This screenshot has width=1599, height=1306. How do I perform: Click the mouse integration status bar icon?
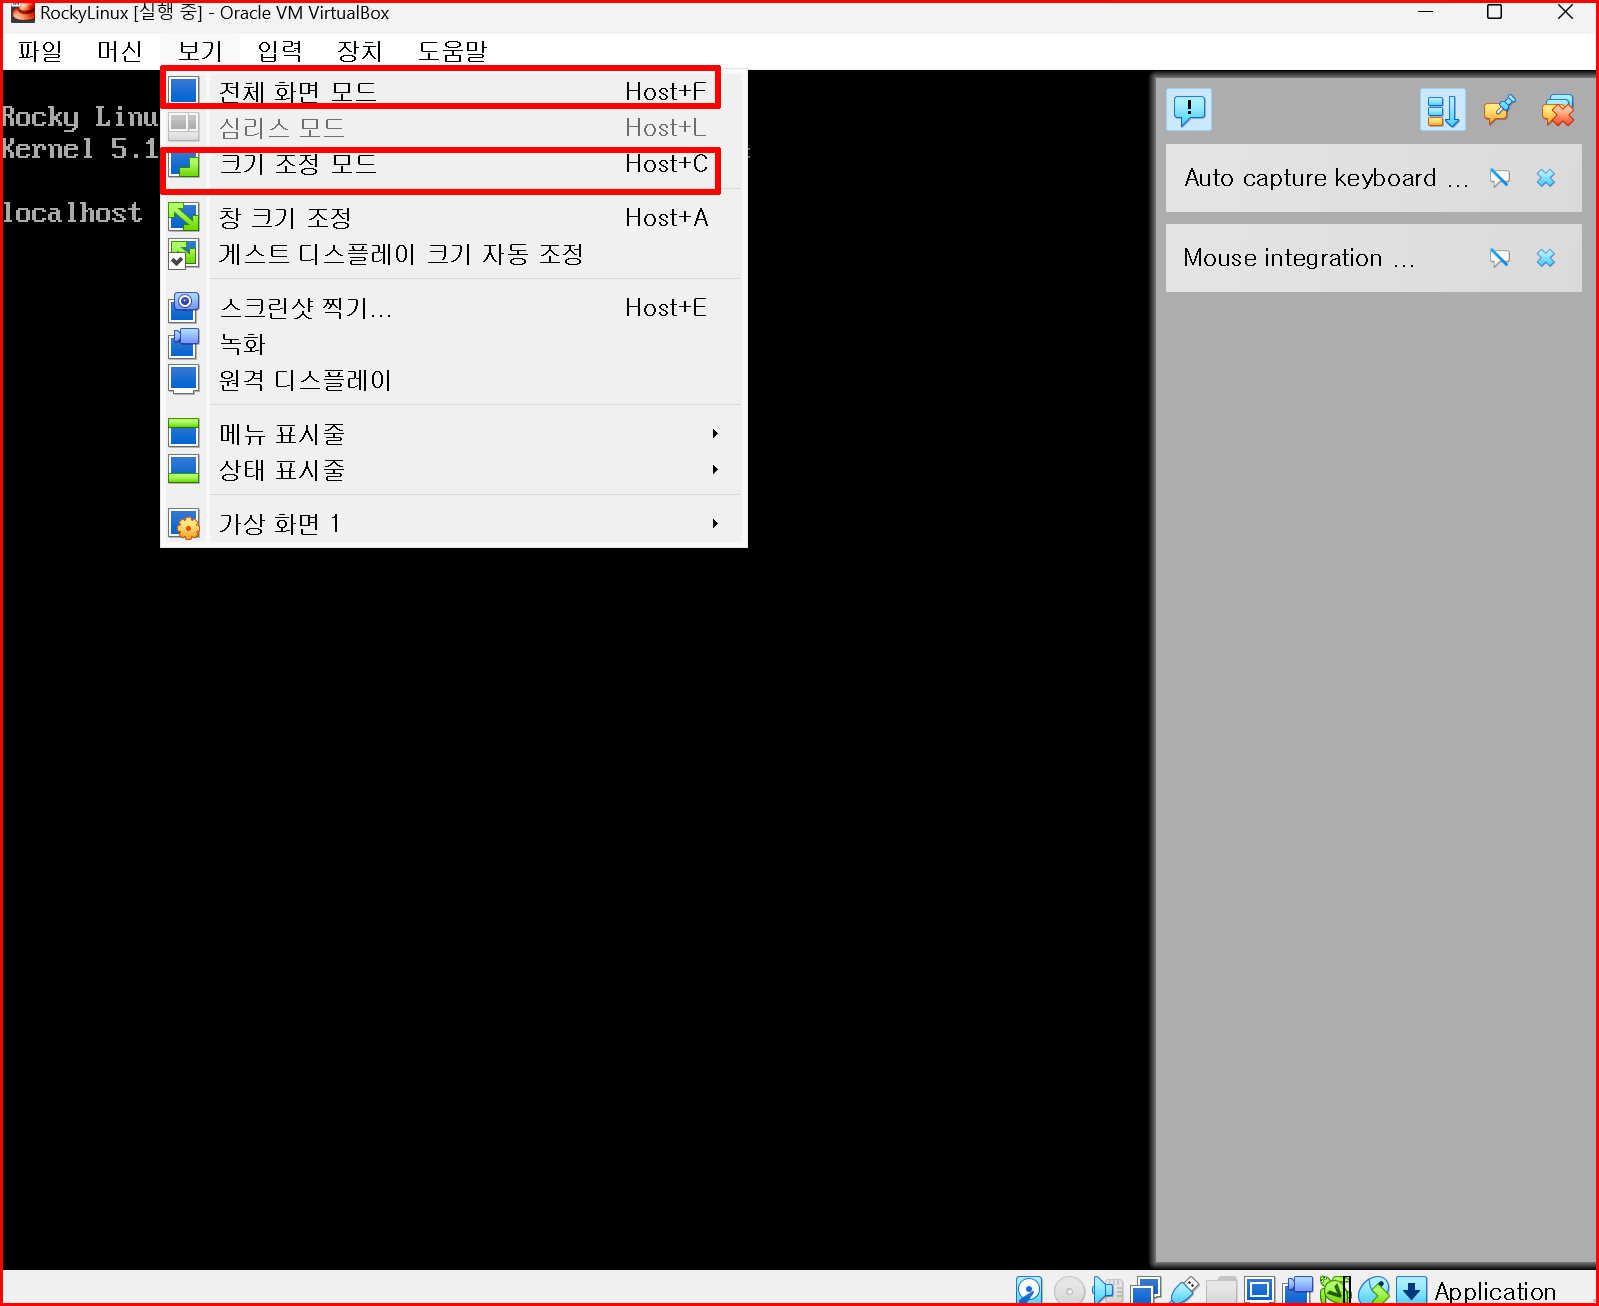1374,1291
